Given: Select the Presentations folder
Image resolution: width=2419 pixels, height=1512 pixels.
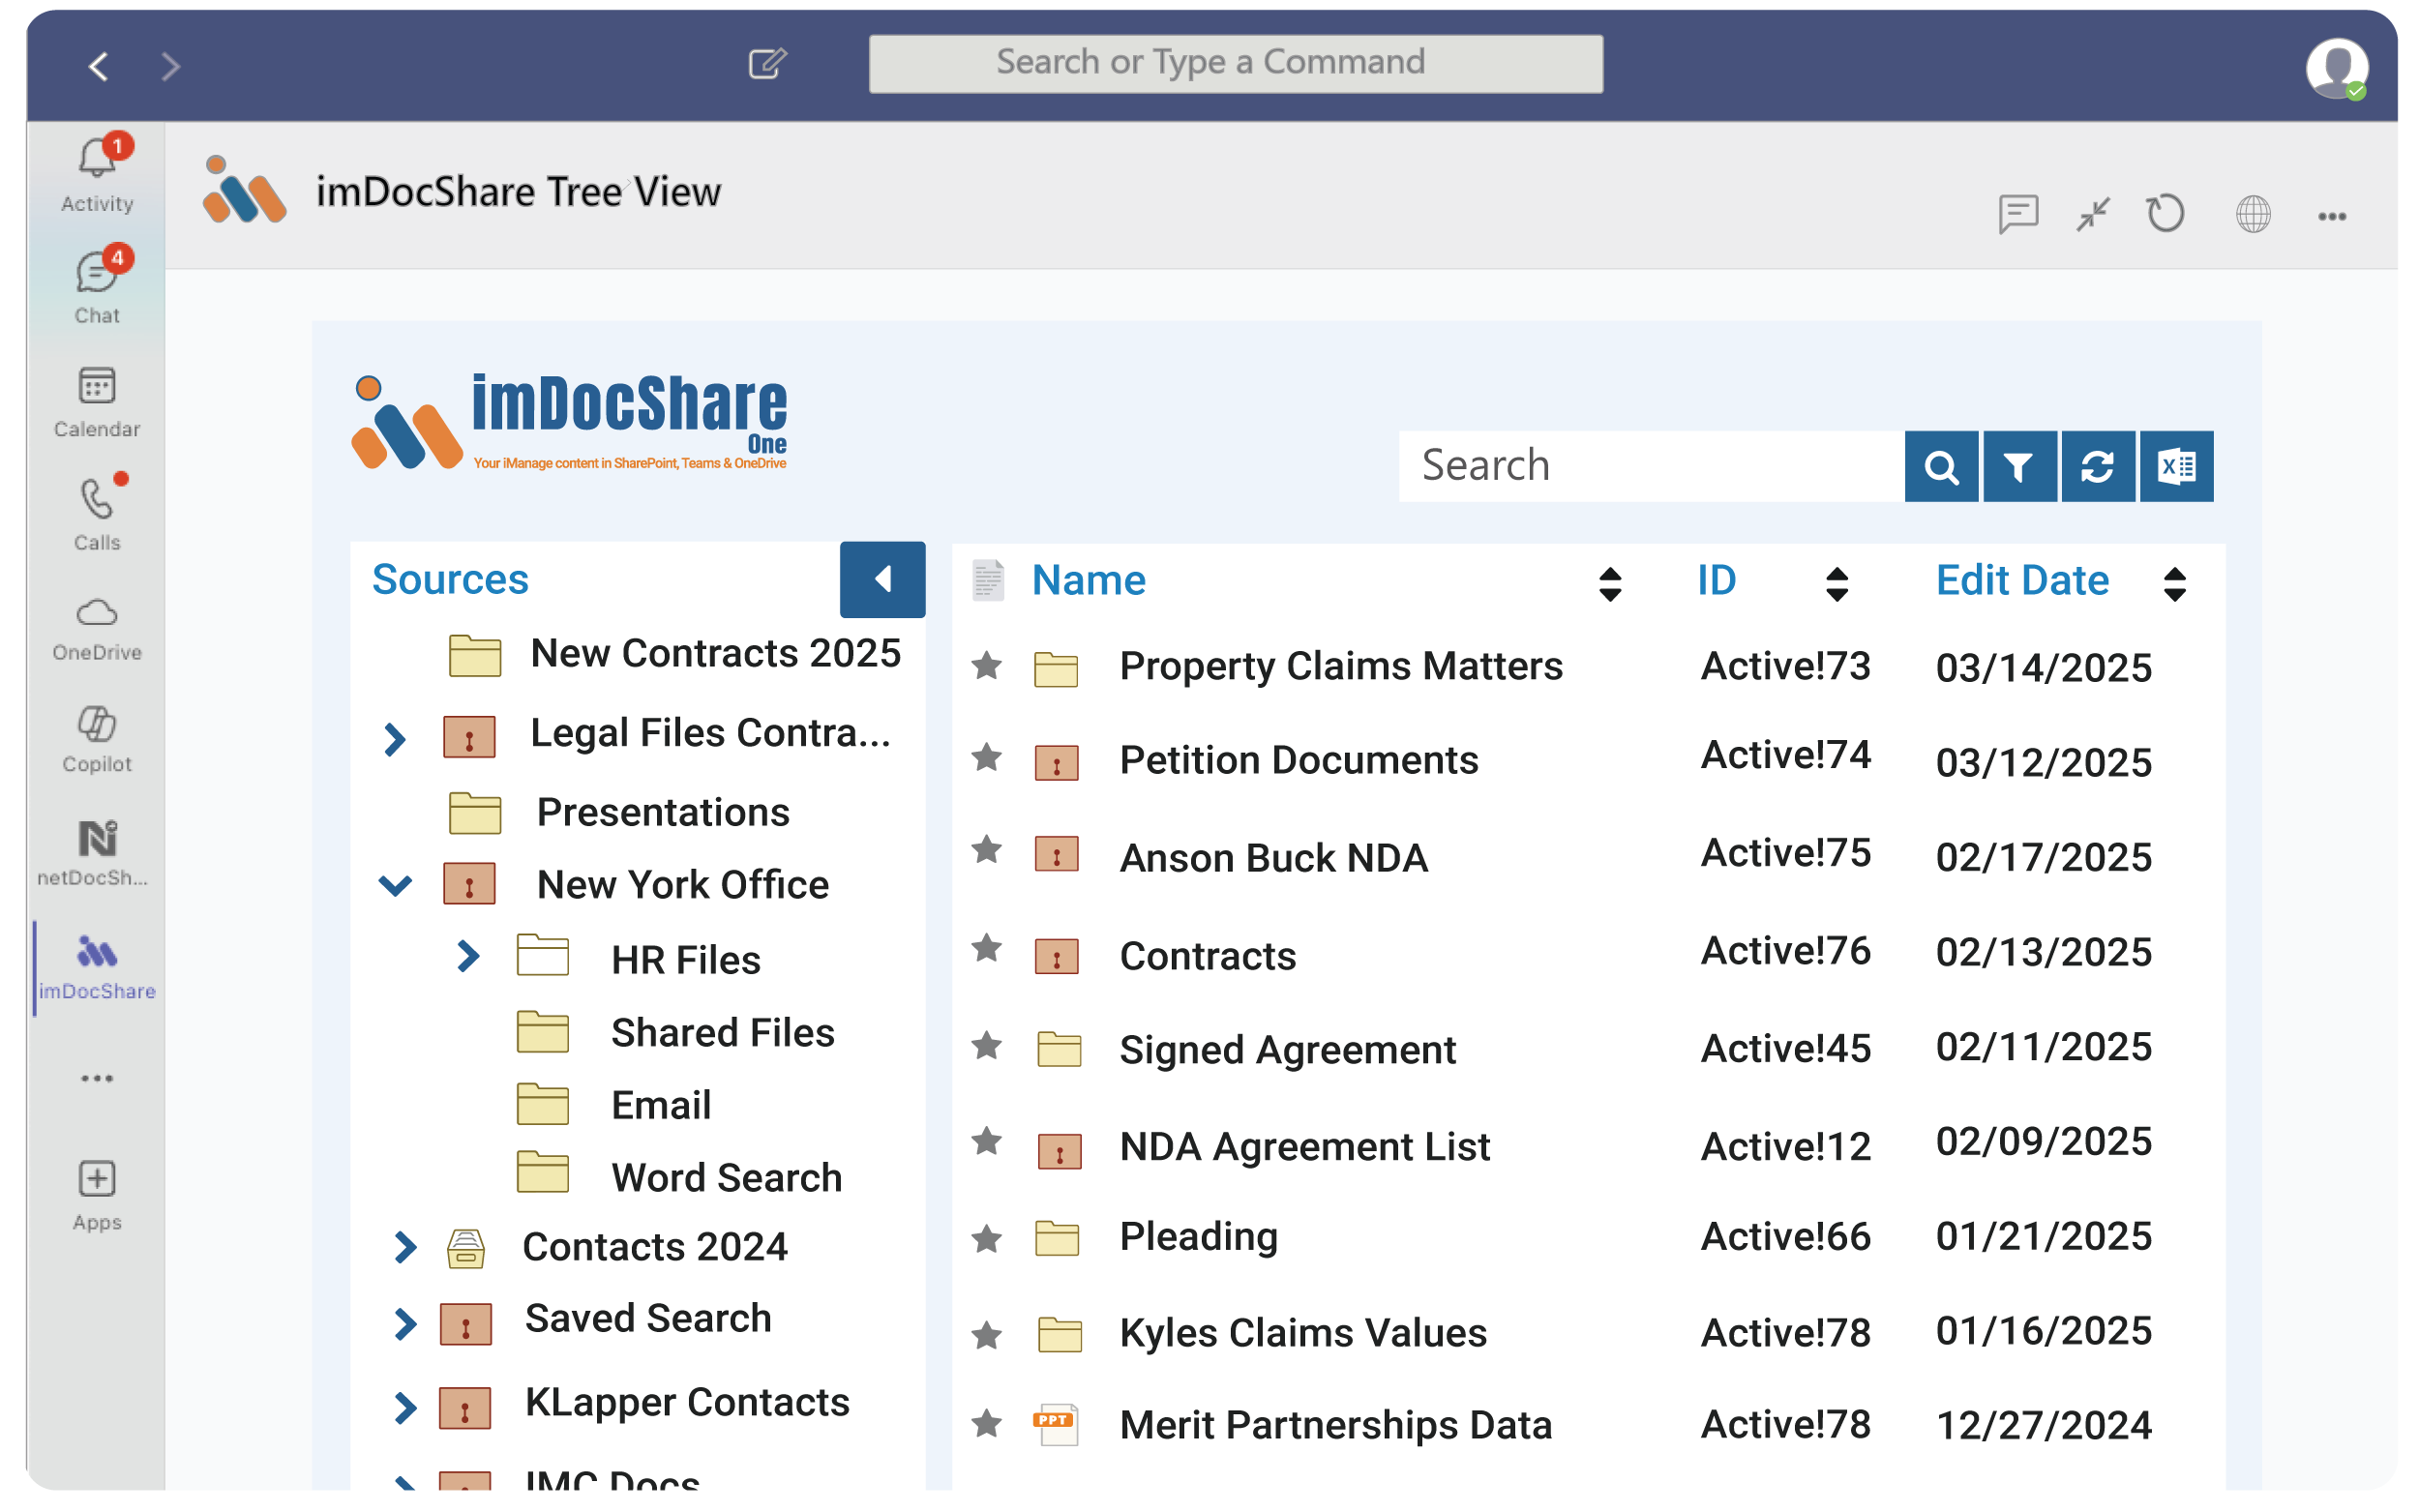Looking at the screenshot, I should pyautogui.click(x=618, y=812).
